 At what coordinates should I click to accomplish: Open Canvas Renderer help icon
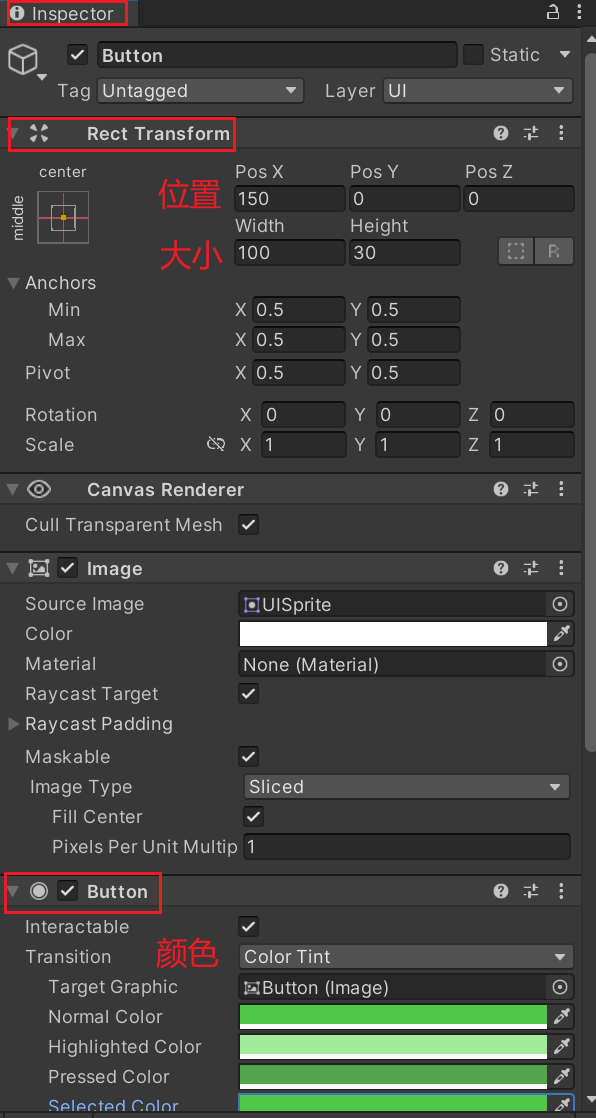501,489
